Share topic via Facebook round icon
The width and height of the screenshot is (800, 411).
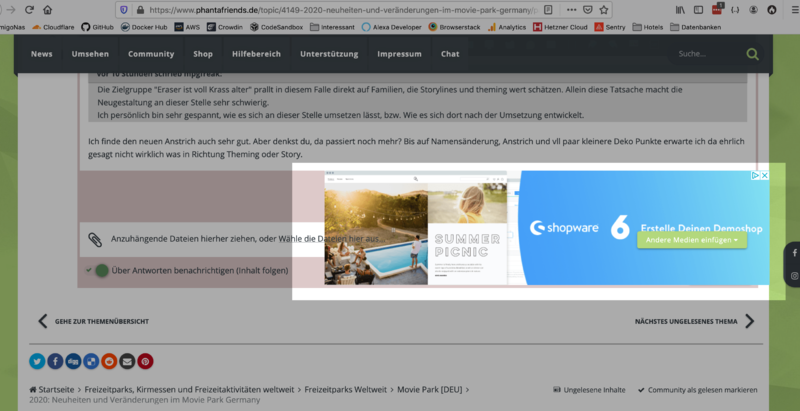click(x=55, y=361)
